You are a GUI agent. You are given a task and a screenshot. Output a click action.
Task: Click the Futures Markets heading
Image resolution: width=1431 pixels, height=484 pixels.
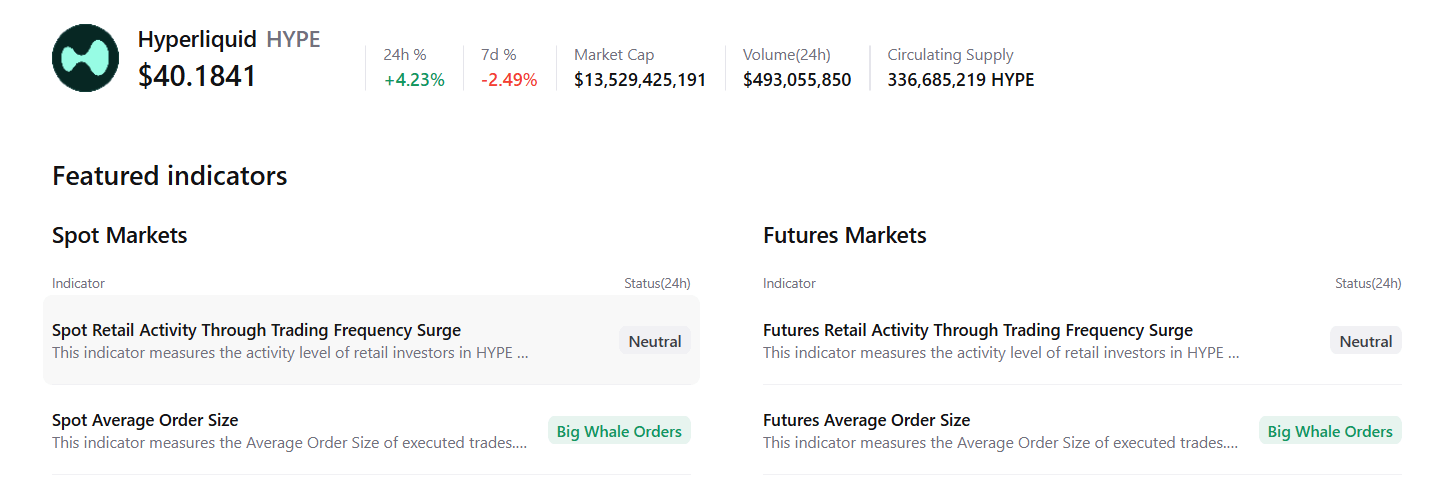click(844, 236)
